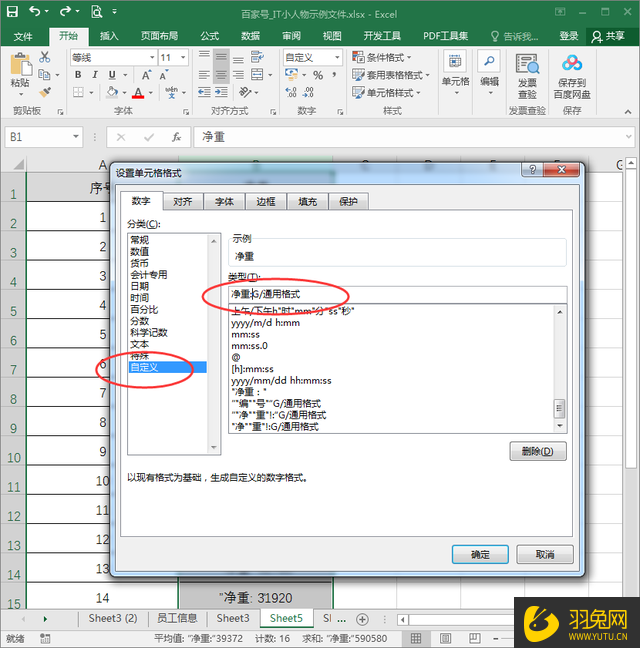Screen dimensions: 640x648
Task: Click the red Font Color A icon
Action: [x=138, y=93]
